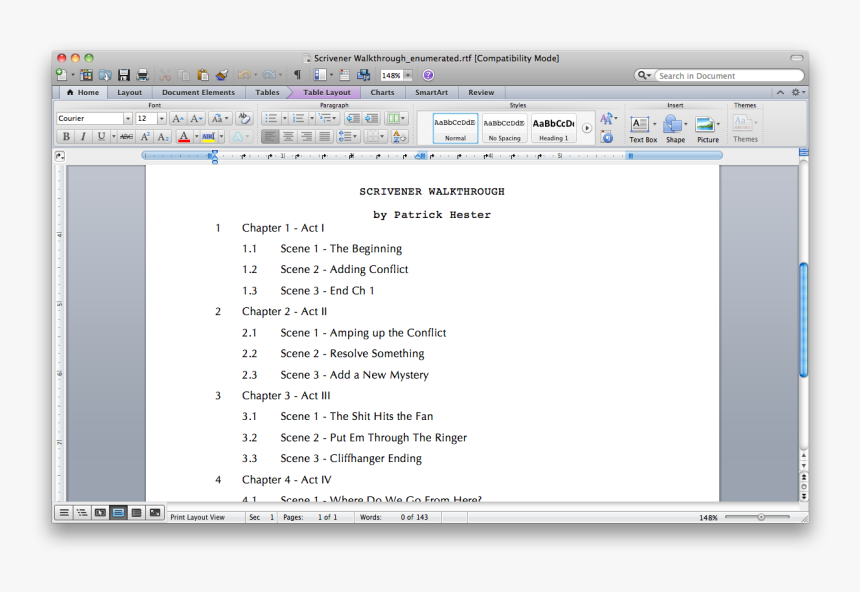The image size is (860, 592).
Task: Toggle paragraph marks visibility
Action: point(297,74)
